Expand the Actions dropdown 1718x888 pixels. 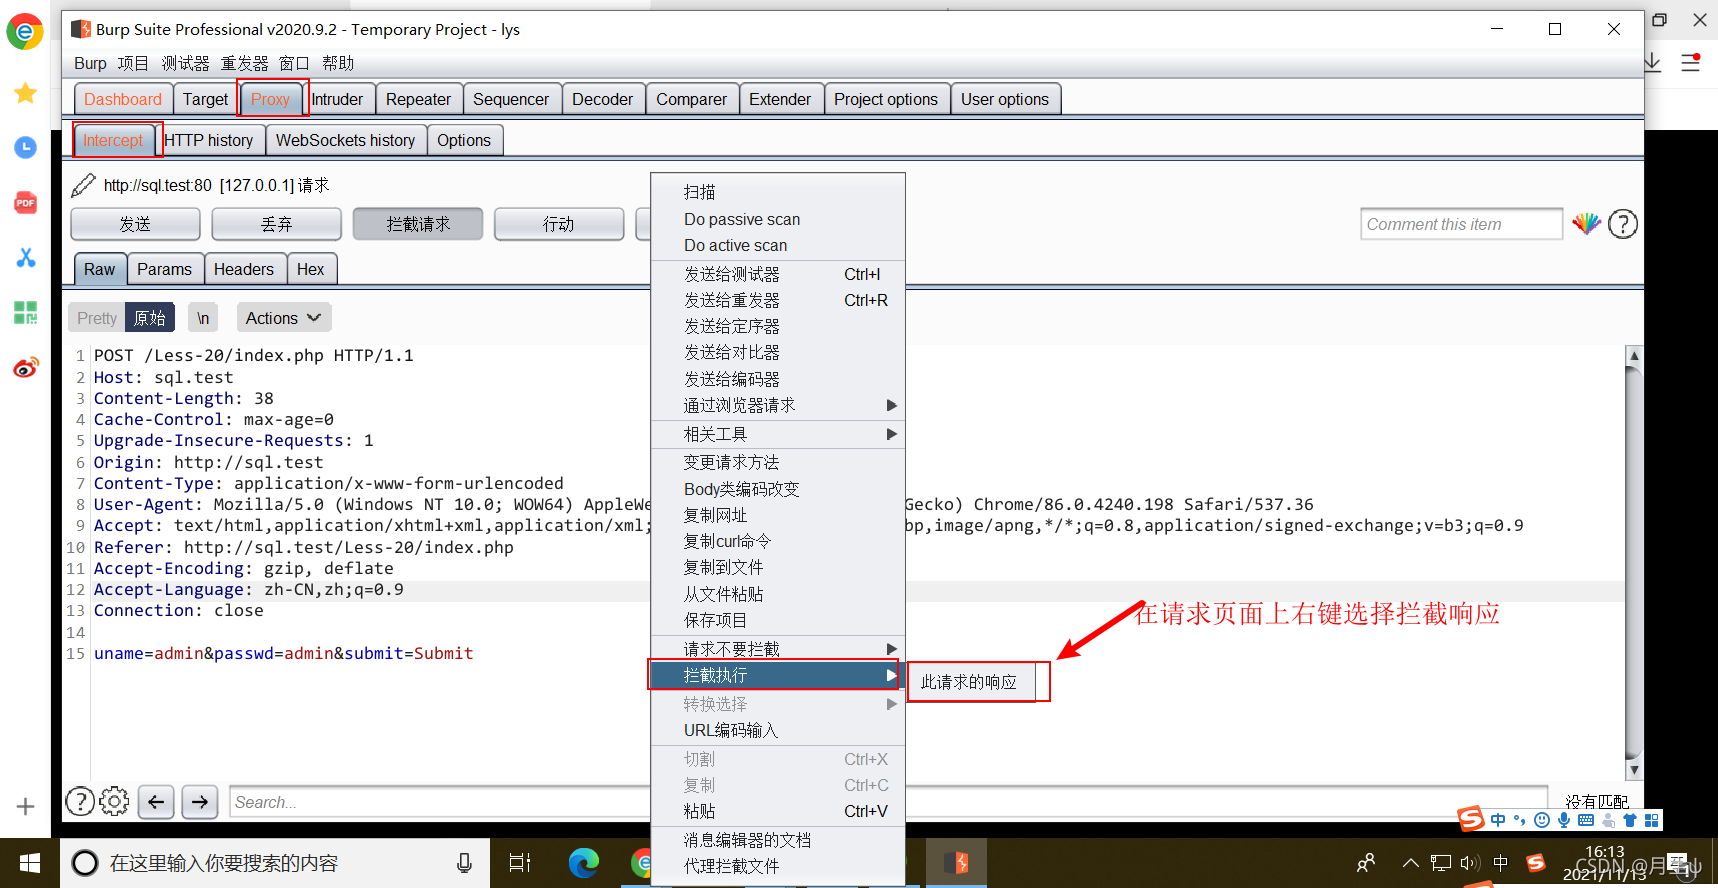coord(284,318)
